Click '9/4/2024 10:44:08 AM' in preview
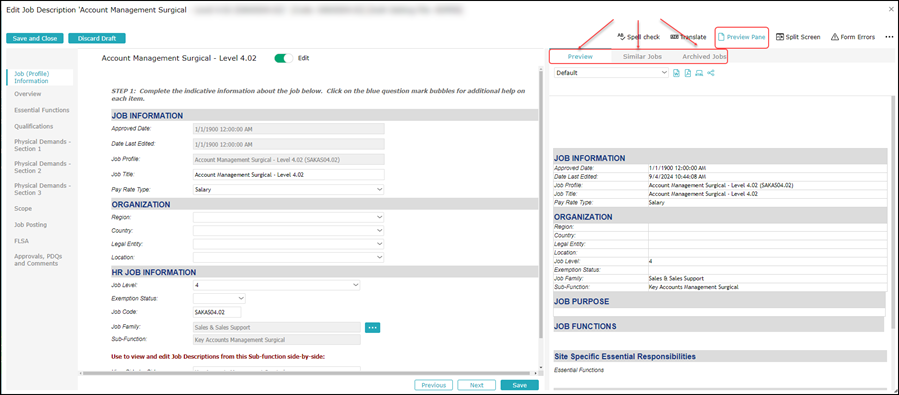899x395 pixels. pyautogui.click(x=678, y=177)
